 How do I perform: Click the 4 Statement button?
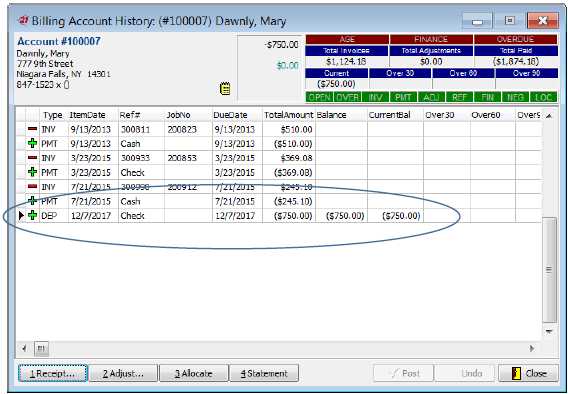click(264, 373)
